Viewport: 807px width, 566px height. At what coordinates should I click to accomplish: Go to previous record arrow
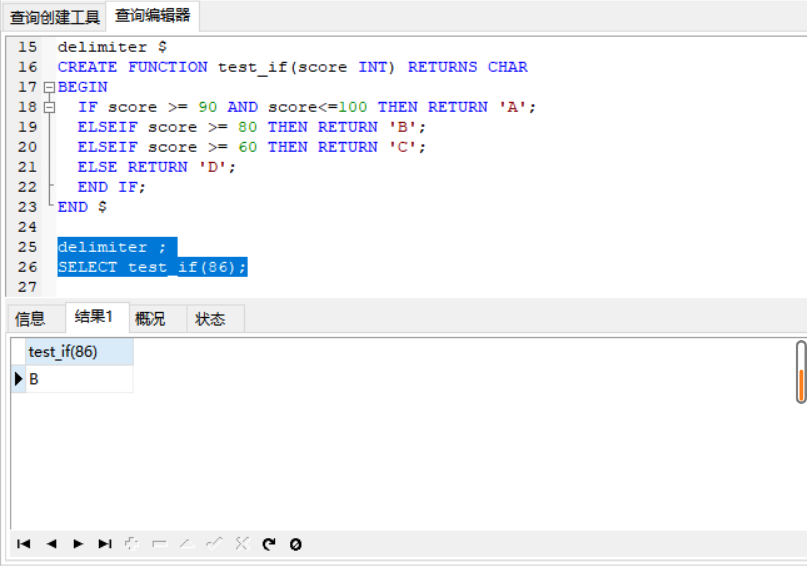pyautogui.click(x=51, y=544)
